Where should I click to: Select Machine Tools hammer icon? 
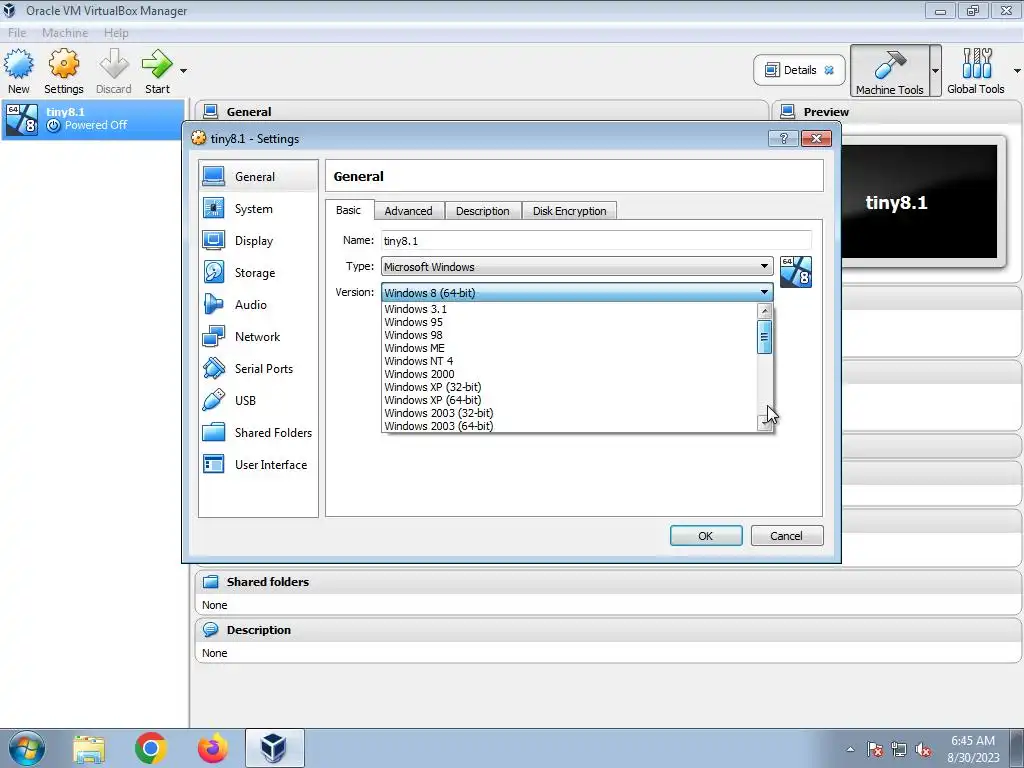point(889,71)
